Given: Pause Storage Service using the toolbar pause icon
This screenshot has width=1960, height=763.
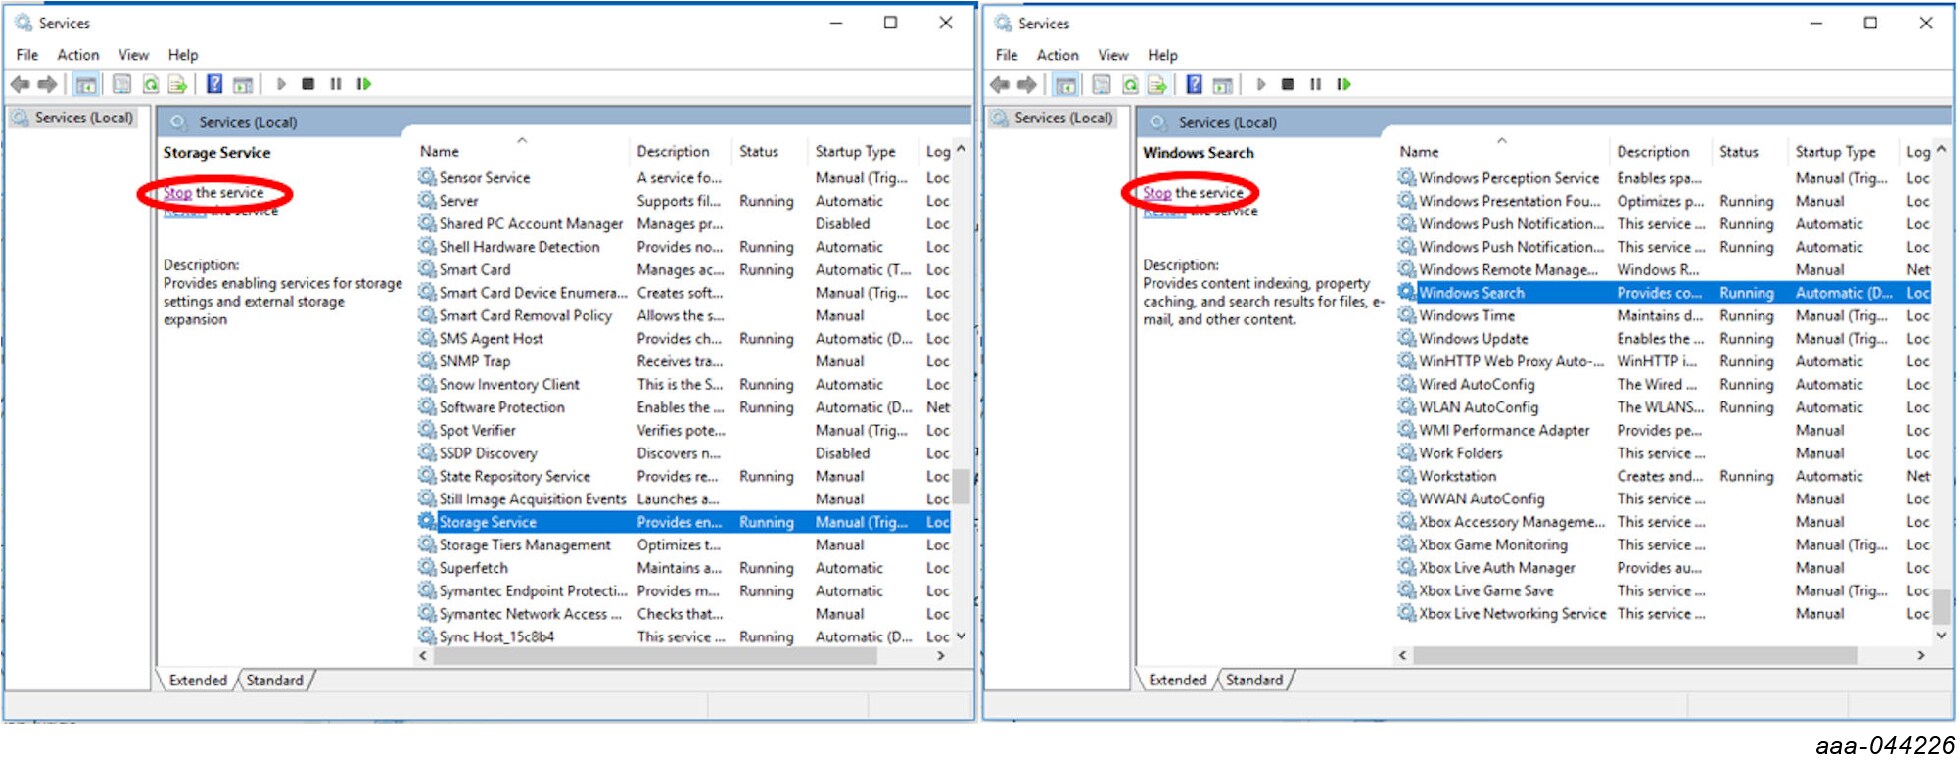Looking at the screenshot, I should 336,84.
